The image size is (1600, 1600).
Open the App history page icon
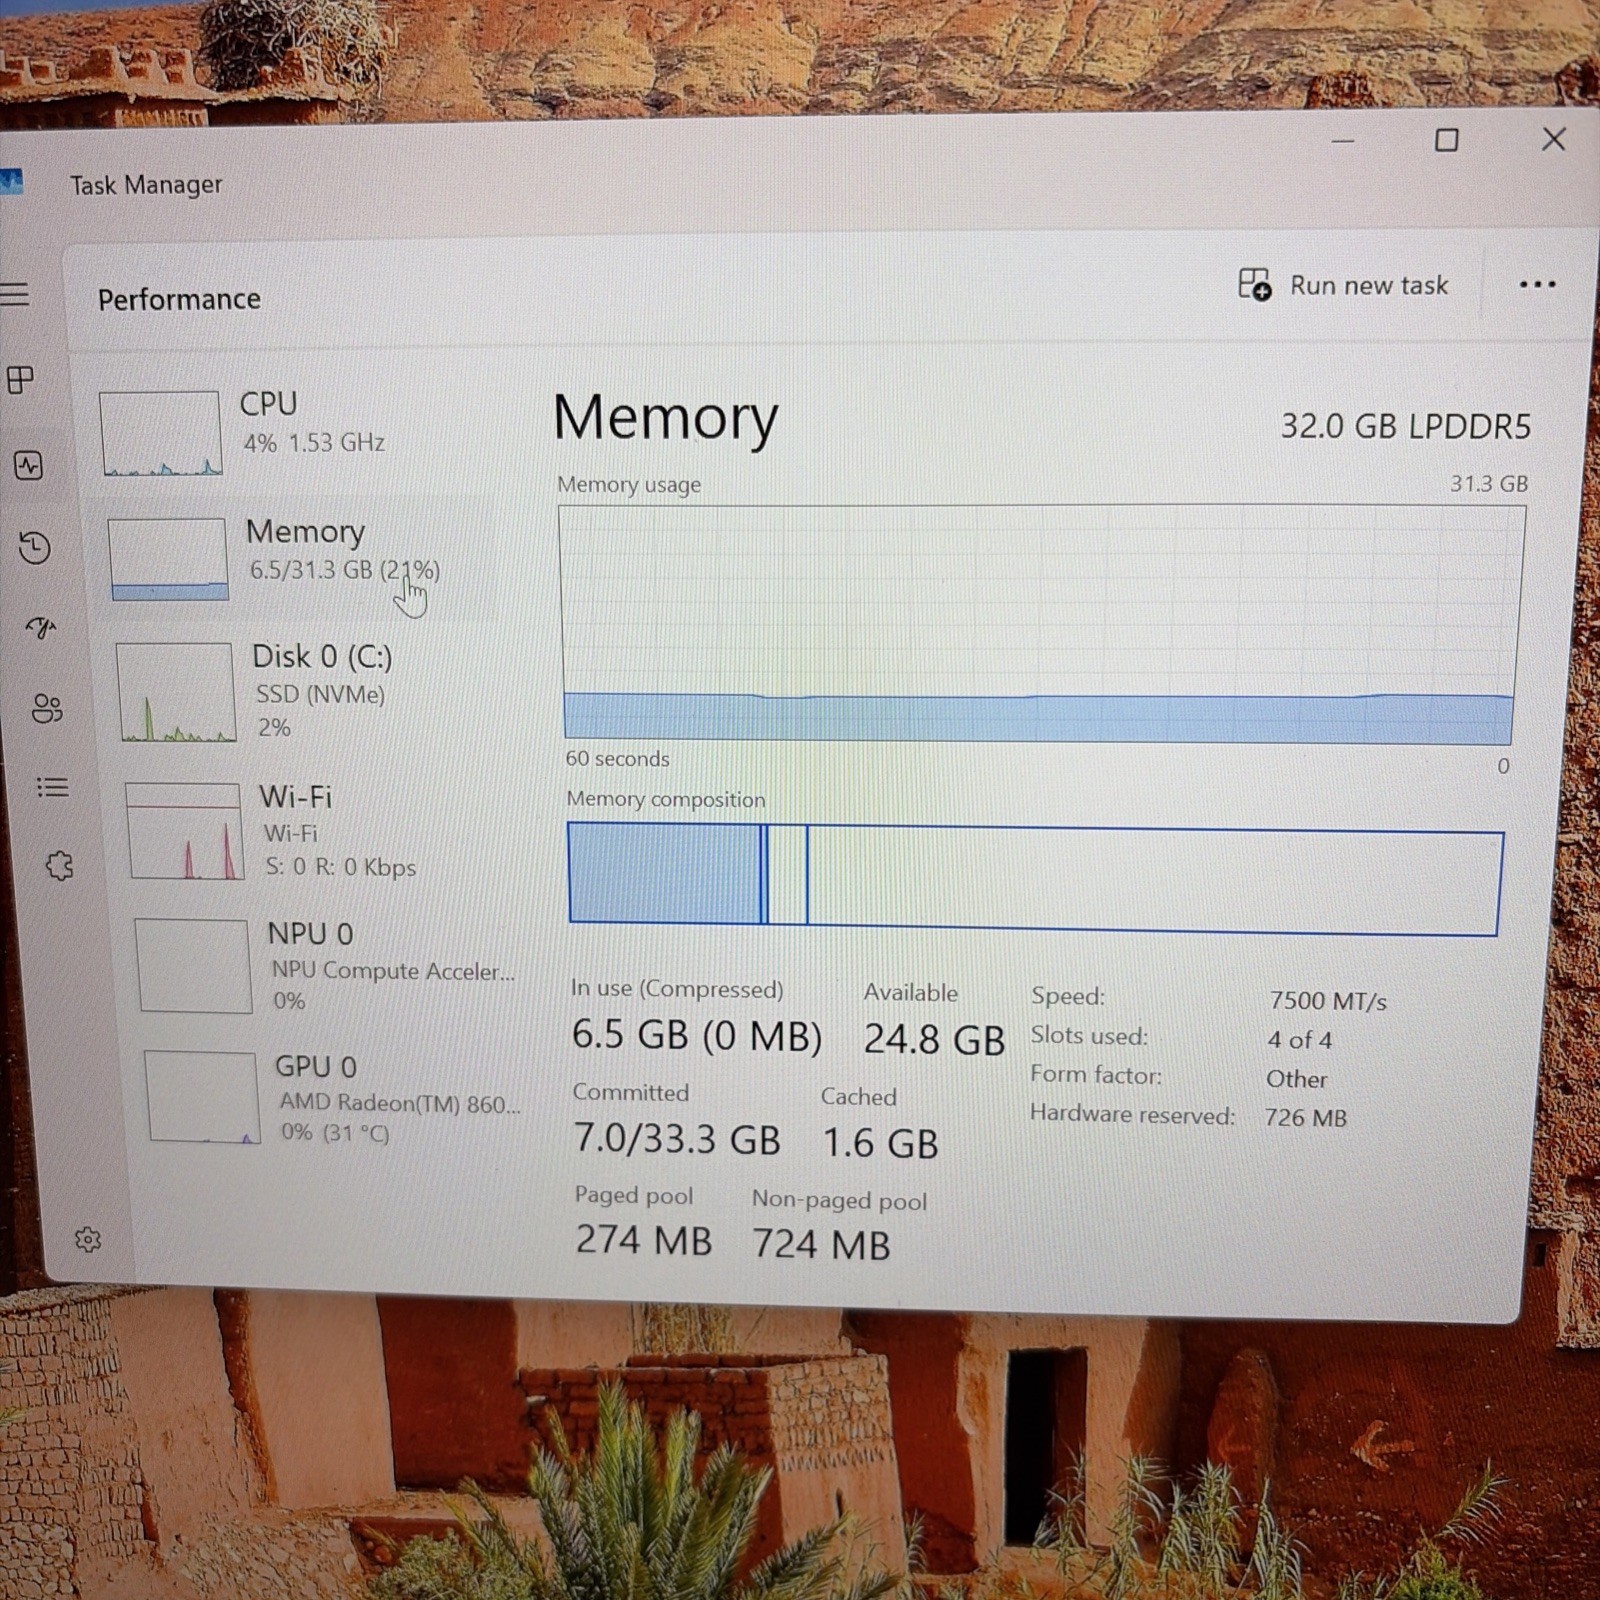(x=34, y=547)
